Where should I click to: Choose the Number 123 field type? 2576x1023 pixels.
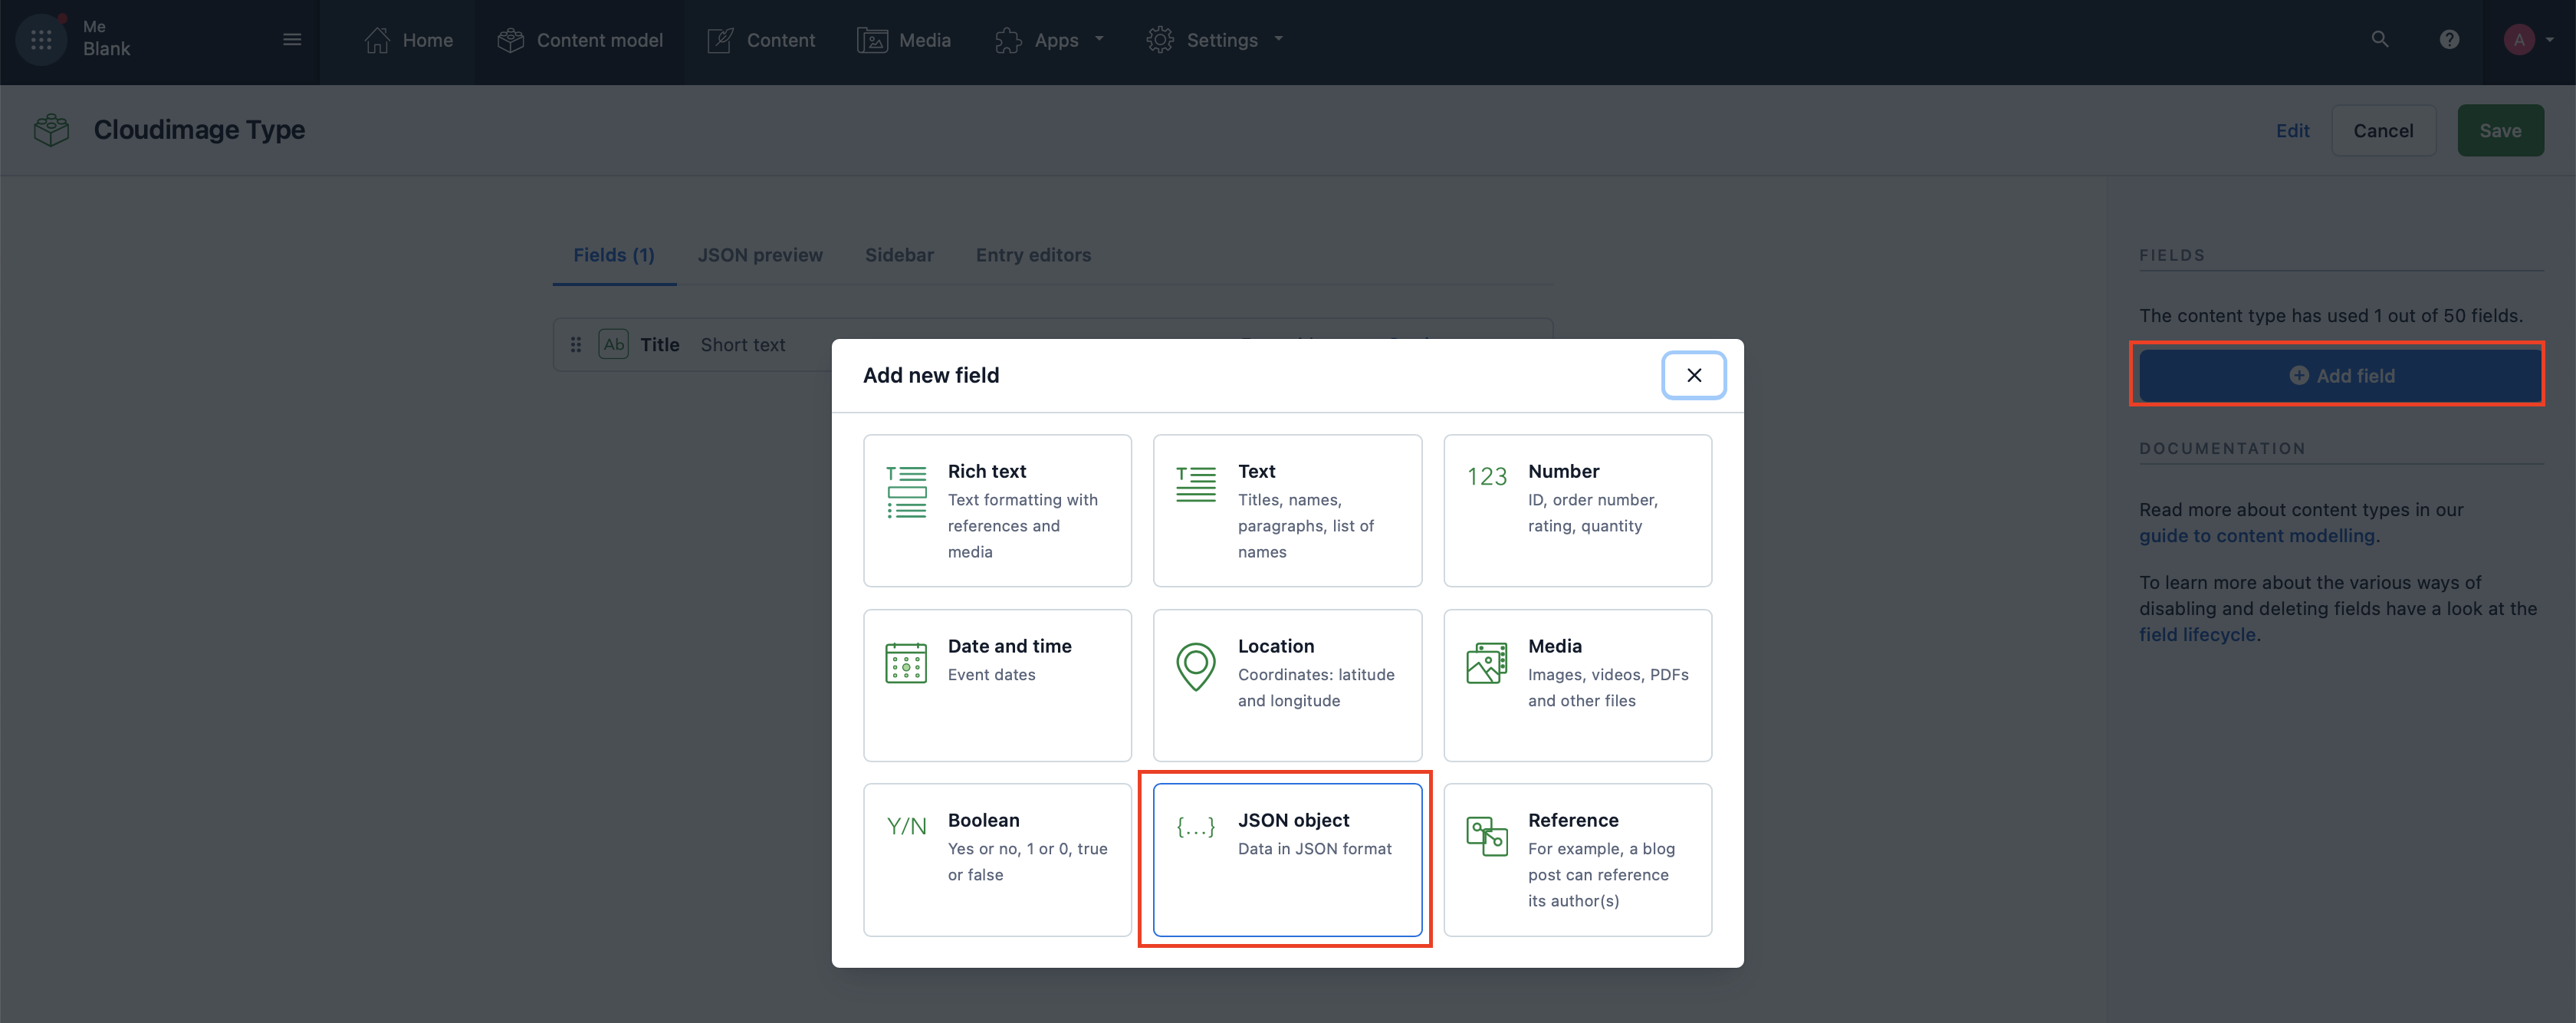tap(1577, 510)
